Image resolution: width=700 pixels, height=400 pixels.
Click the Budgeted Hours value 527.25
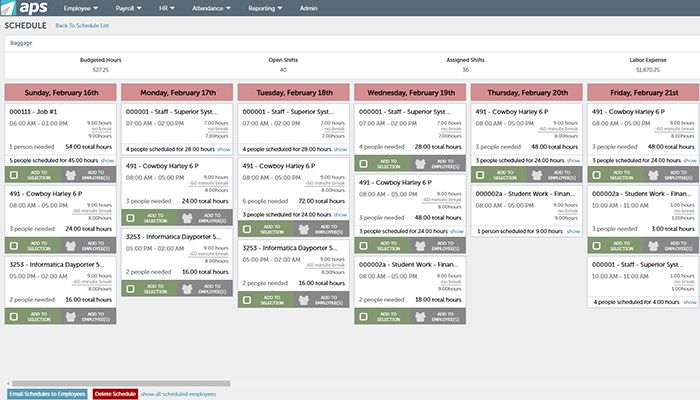[100, 70]
